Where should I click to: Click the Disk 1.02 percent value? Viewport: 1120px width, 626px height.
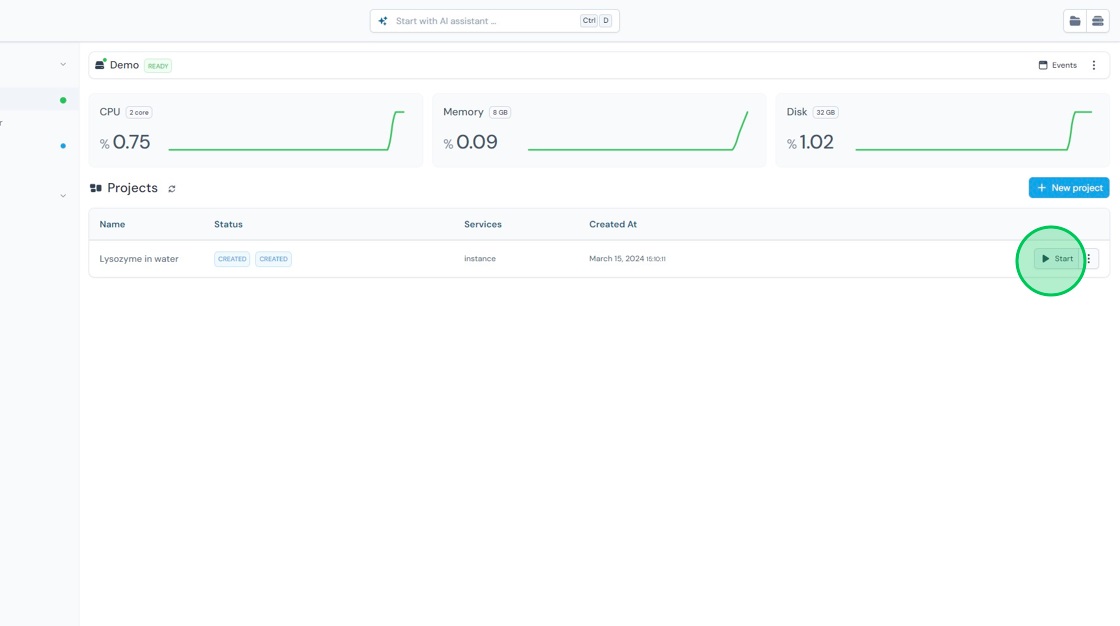(x=810, y=142)
